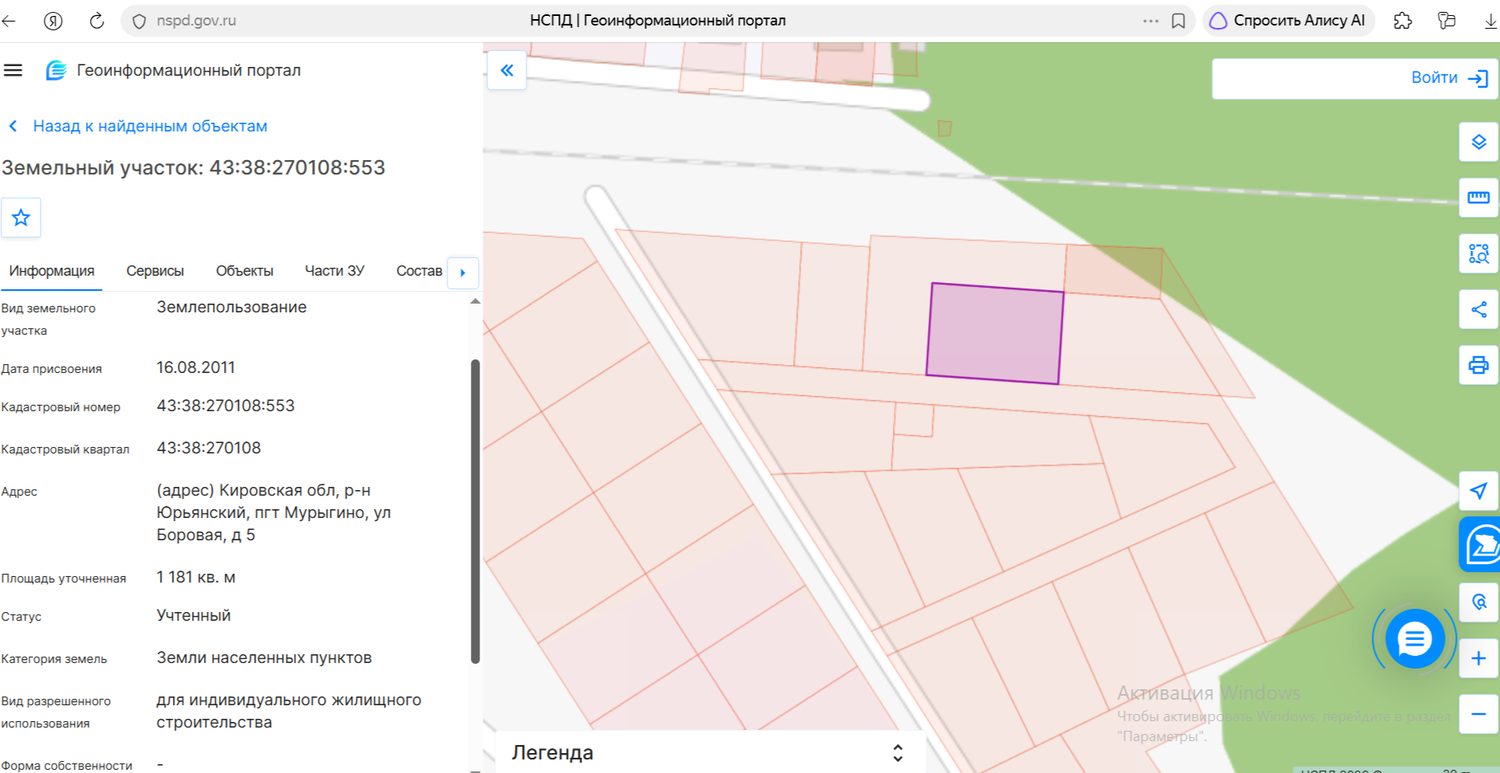Click the info panel vertical scrollbar
The width and height of the screenshot is (1500, 773).
pos(475,510)
